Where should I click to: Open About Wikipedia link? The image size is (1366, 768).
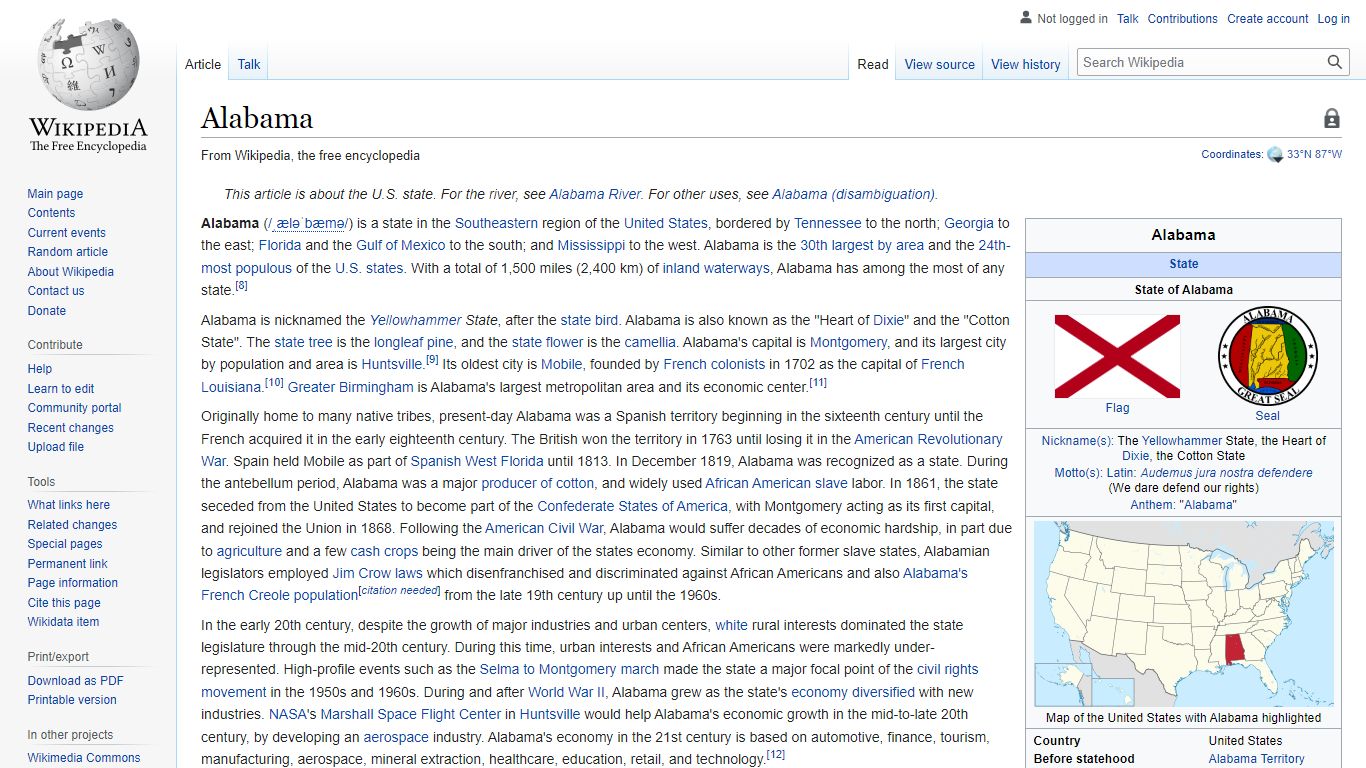71,272
